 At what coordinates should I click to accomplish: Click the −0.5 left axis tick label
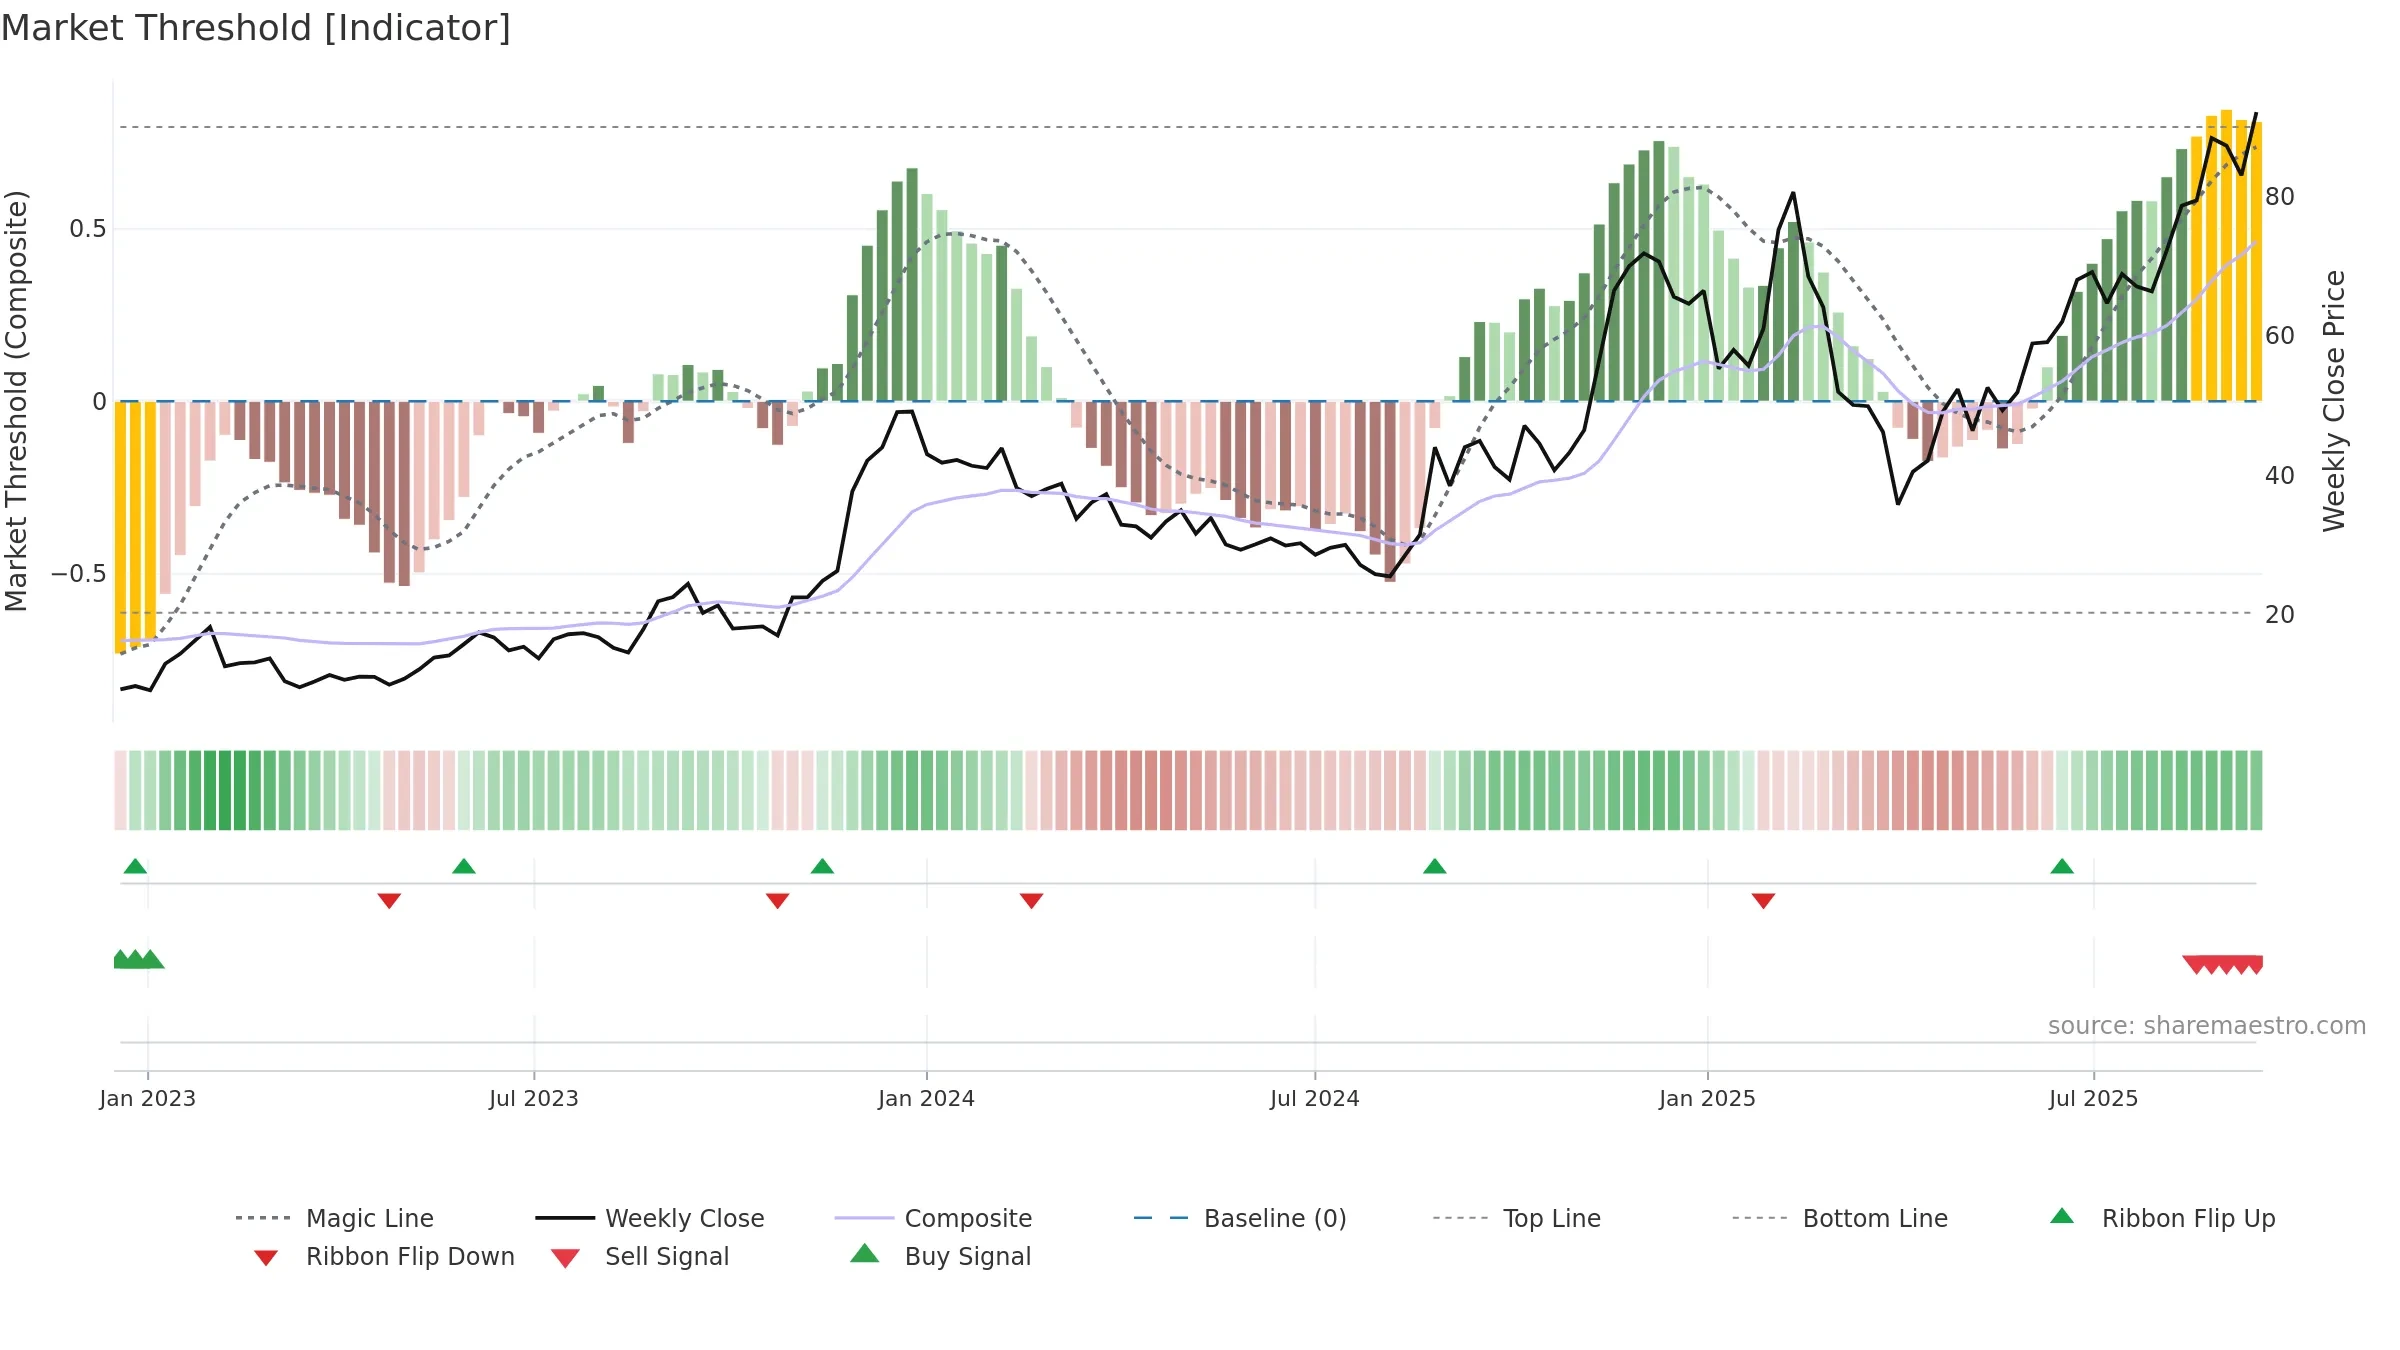79,574
